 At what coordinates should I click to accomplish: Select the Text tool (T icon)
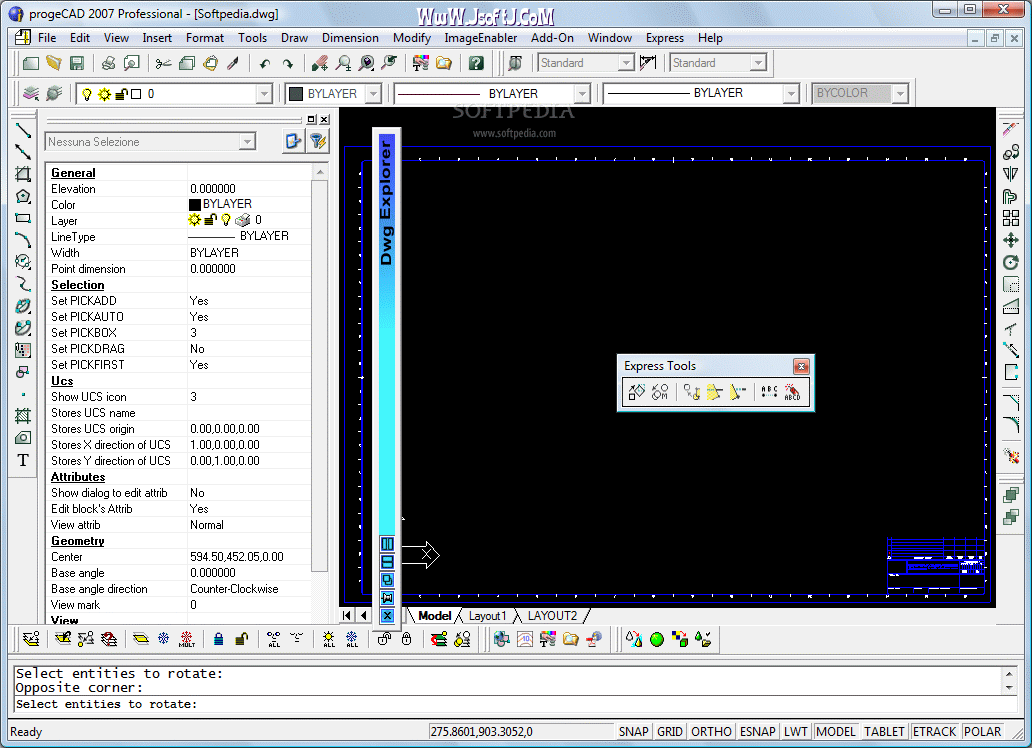[23, 460]
